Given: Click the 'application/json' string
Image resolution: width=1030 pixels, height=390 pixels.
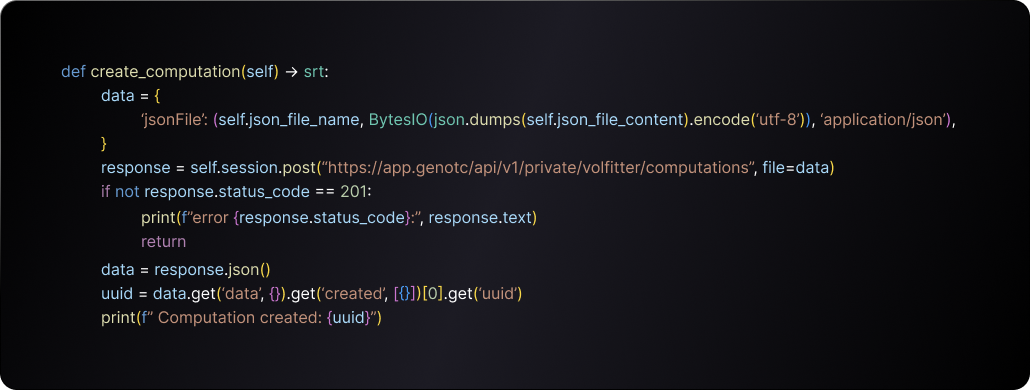Looking at the screenshot, I should [884, 119].
